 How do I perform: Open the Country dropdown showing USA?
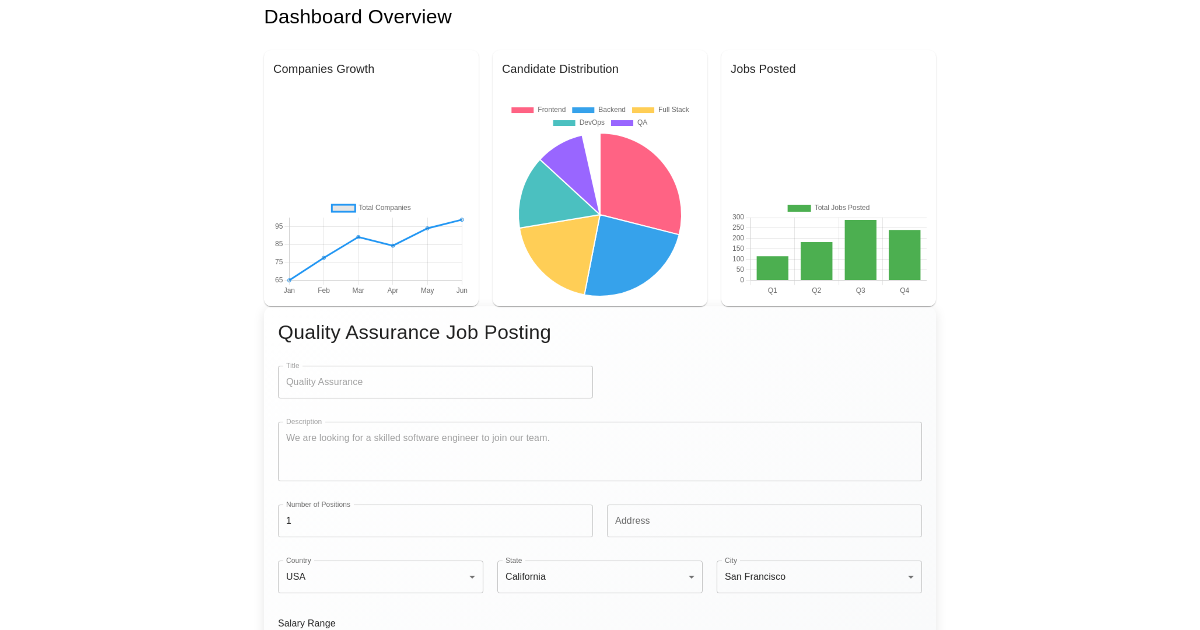pyautogui.click(x=380, y=577)
